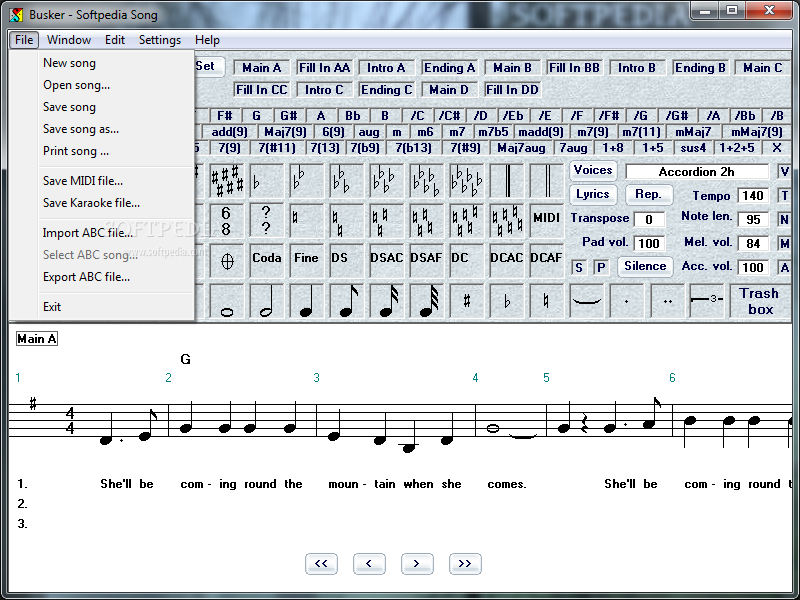
Task: Click bar number 4 marker
Action: coord(475,378)
